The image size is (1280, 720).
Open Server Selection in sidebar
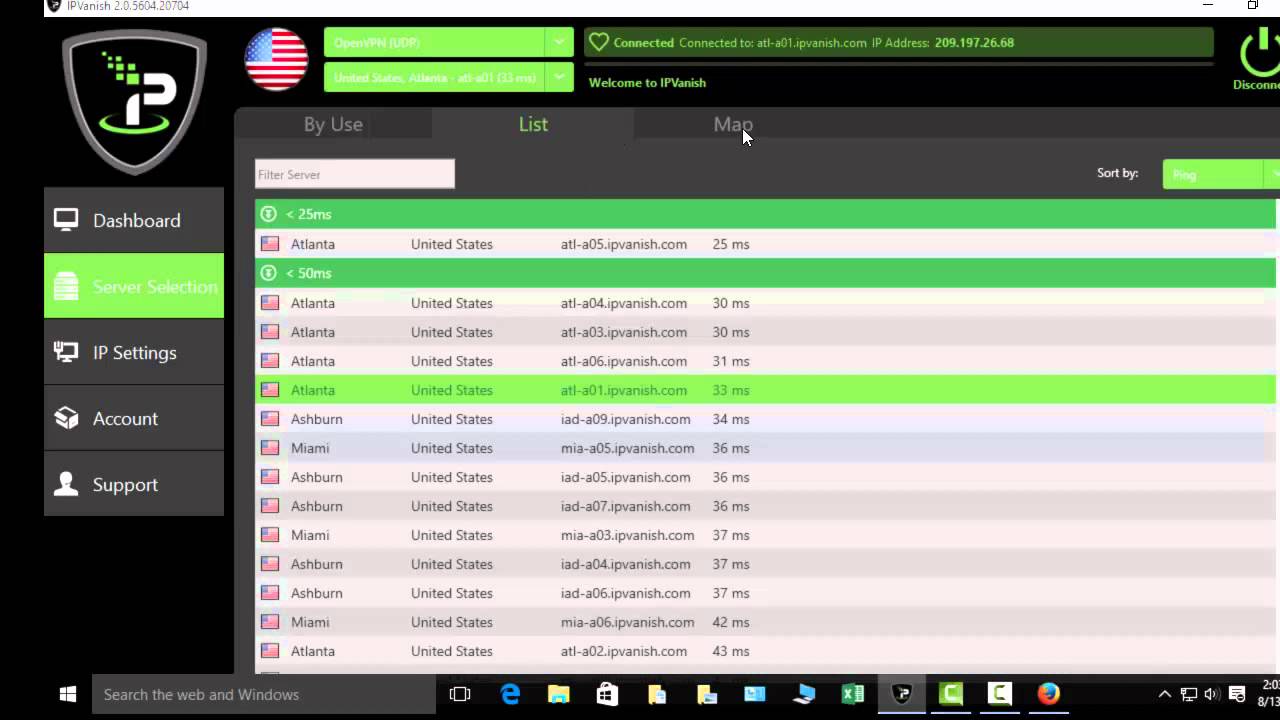tap(134, 286)
